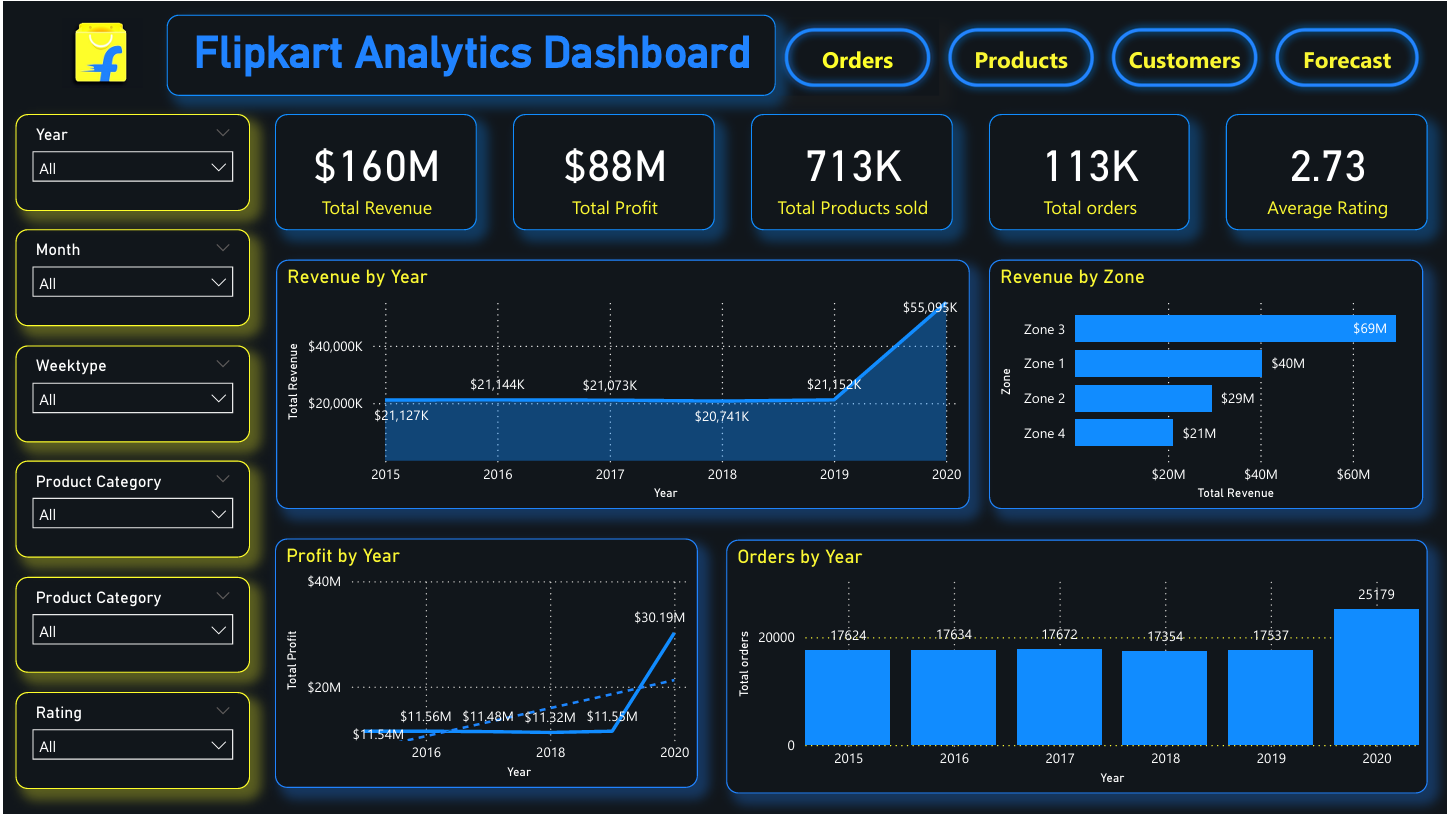Click the 17354 orders data label
Viewport: 1453px width, 814px height.
(x=1164, y=636)
